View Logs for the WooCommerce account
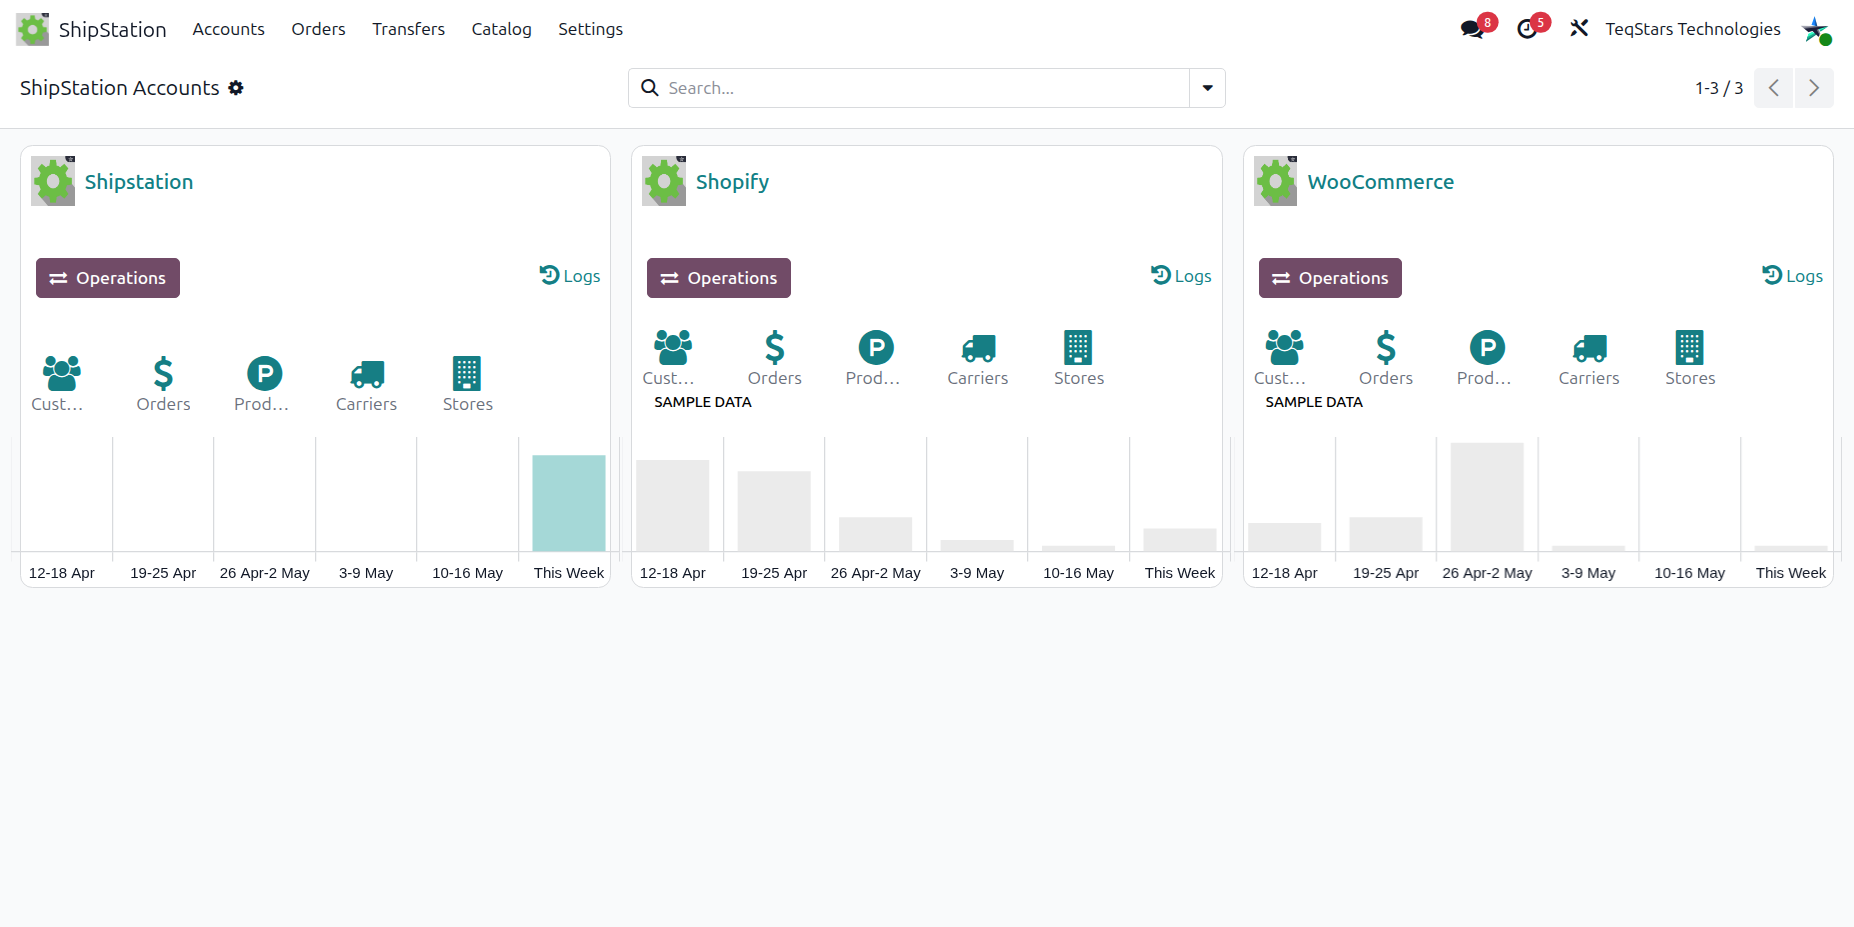1854x927 pixels. (1792, 276)
